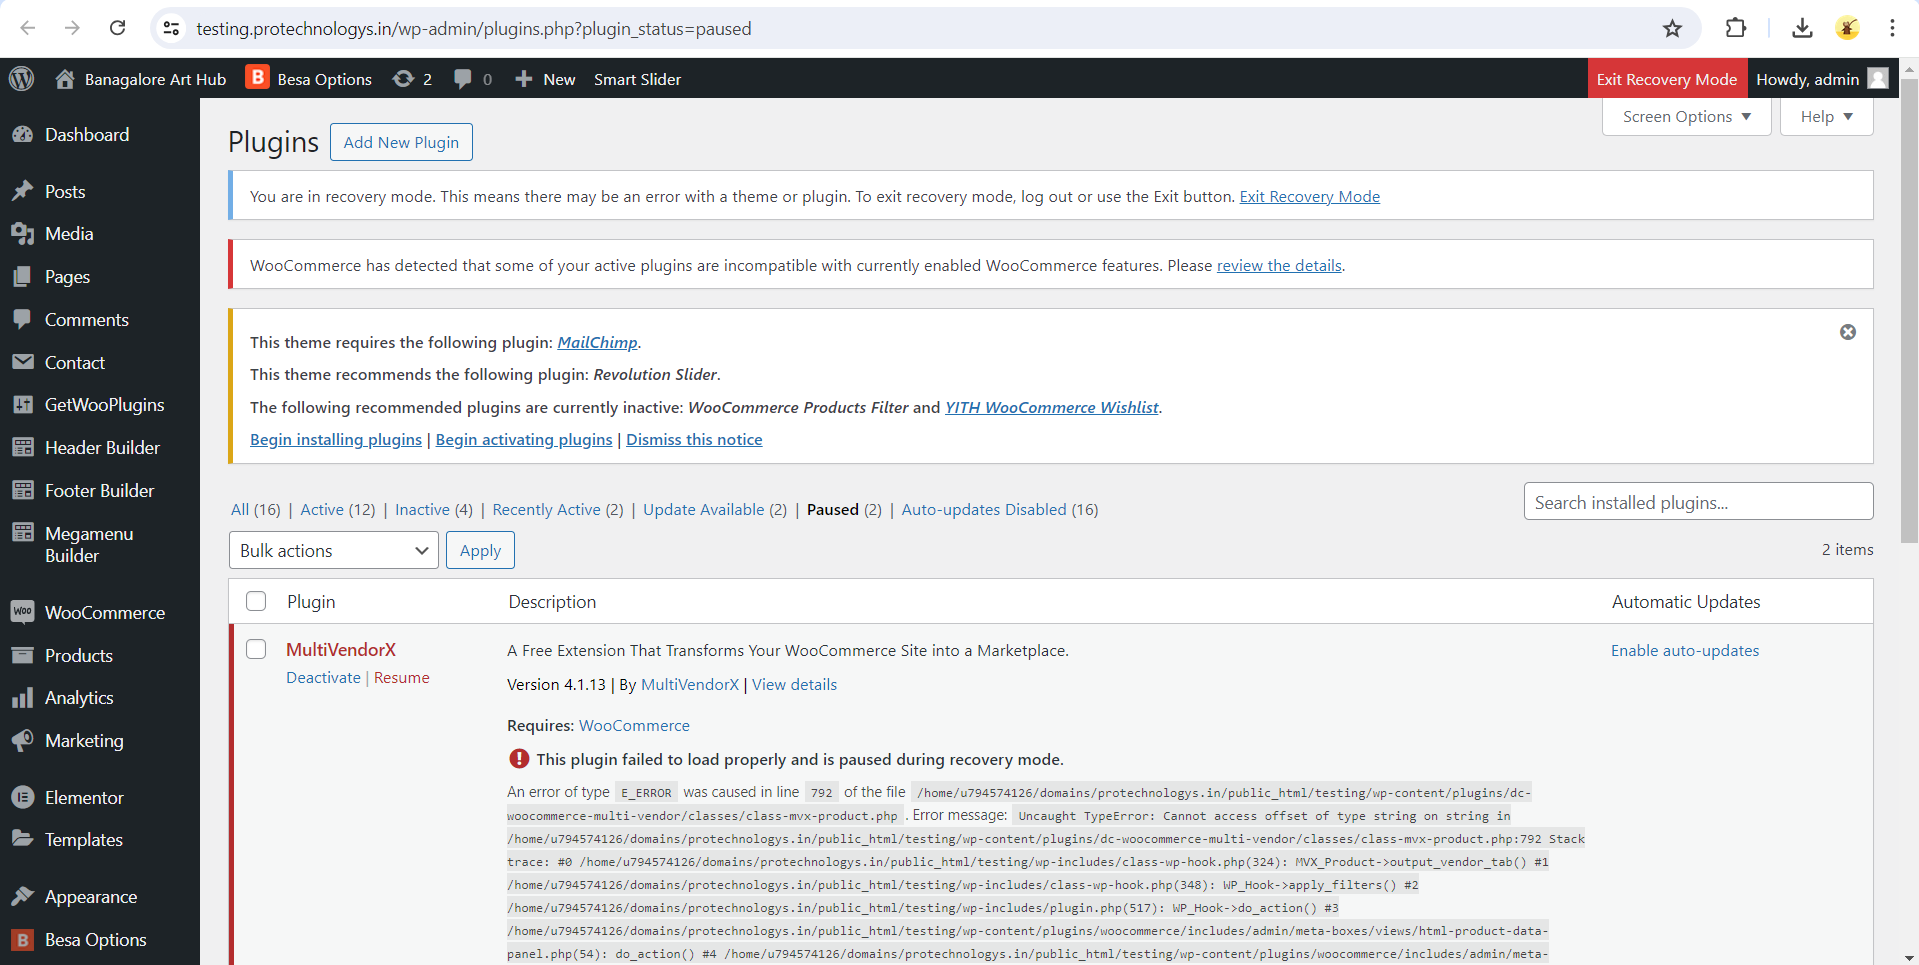Viewport: 1919px width, 965px height.
Task: Open WooCommerce in the sidebar menu
Action: click(x=104, y=613)
